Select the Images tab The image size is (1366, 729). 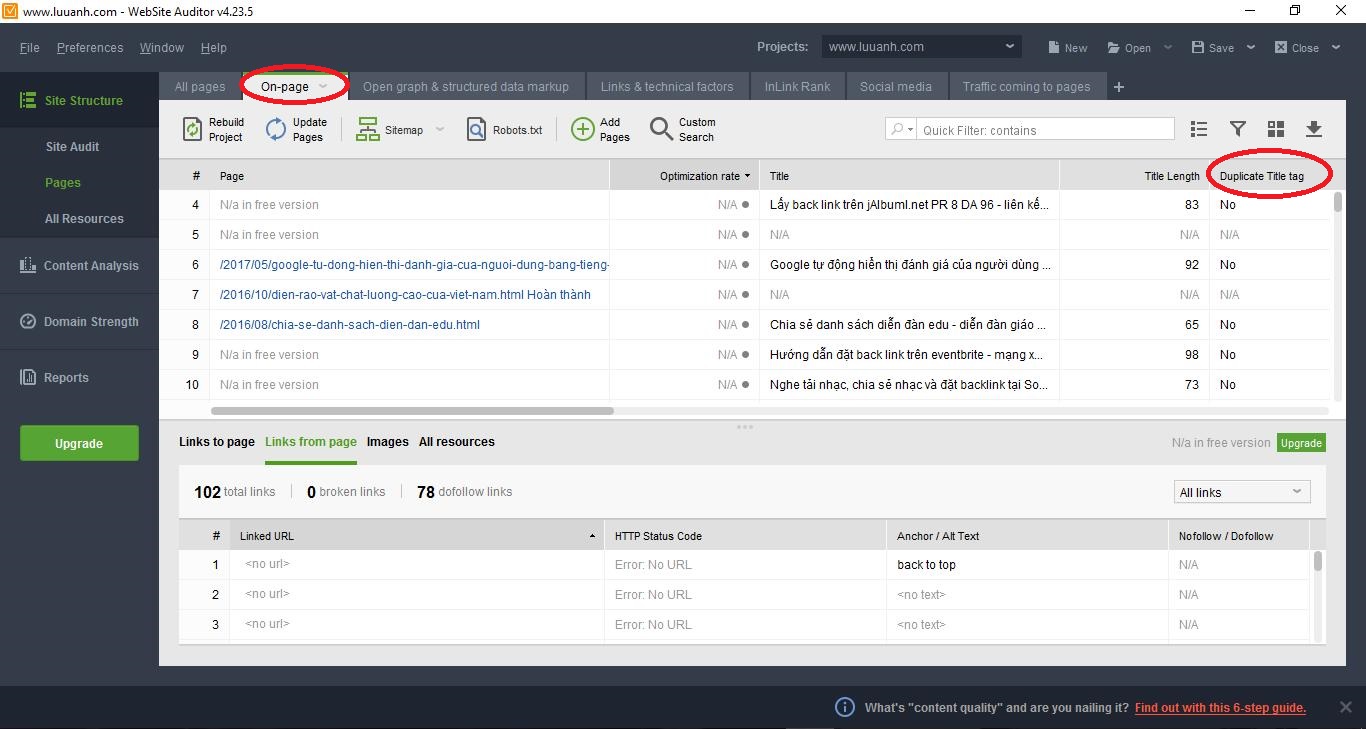point(388,442)
